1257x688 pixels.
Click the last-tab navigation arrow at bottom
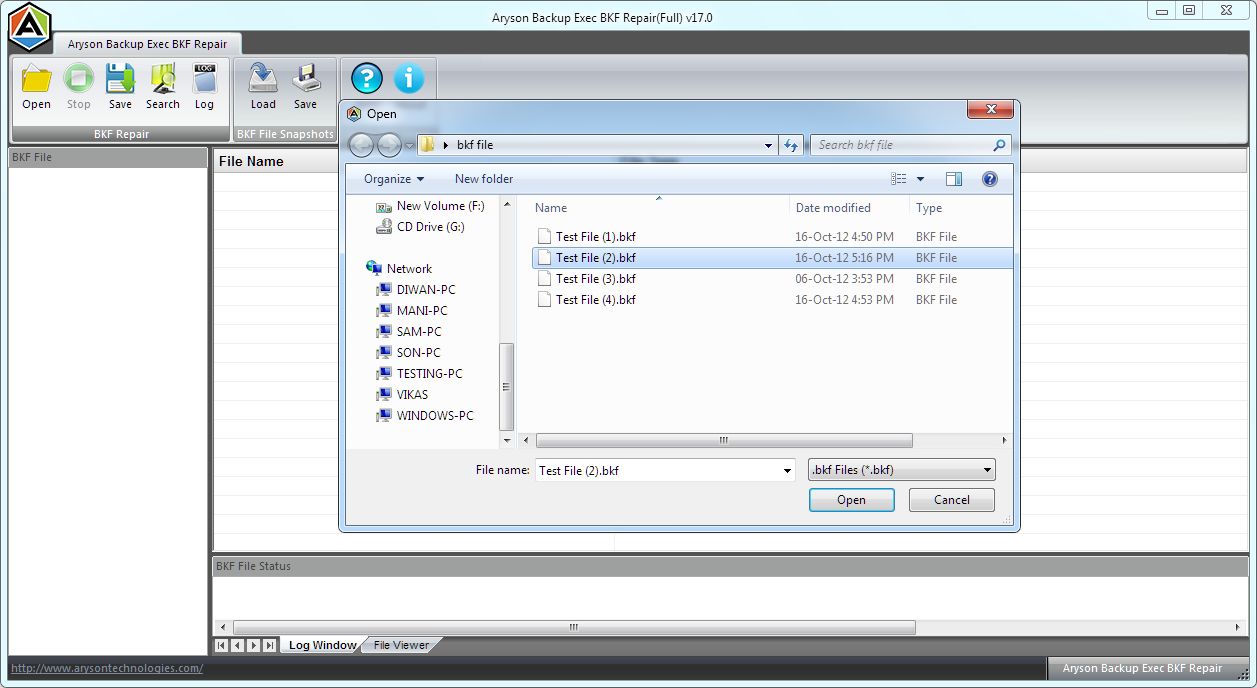coord(270,646)
